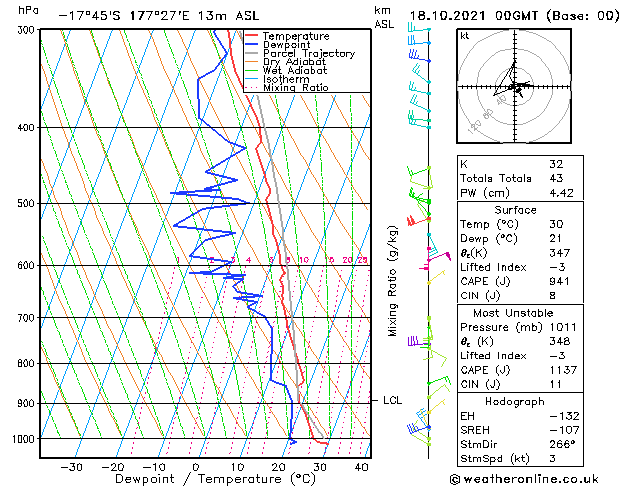Select the 'Mixing Ratio' legend label
This screenshot has width=629, height=486.
click(296, 87)
